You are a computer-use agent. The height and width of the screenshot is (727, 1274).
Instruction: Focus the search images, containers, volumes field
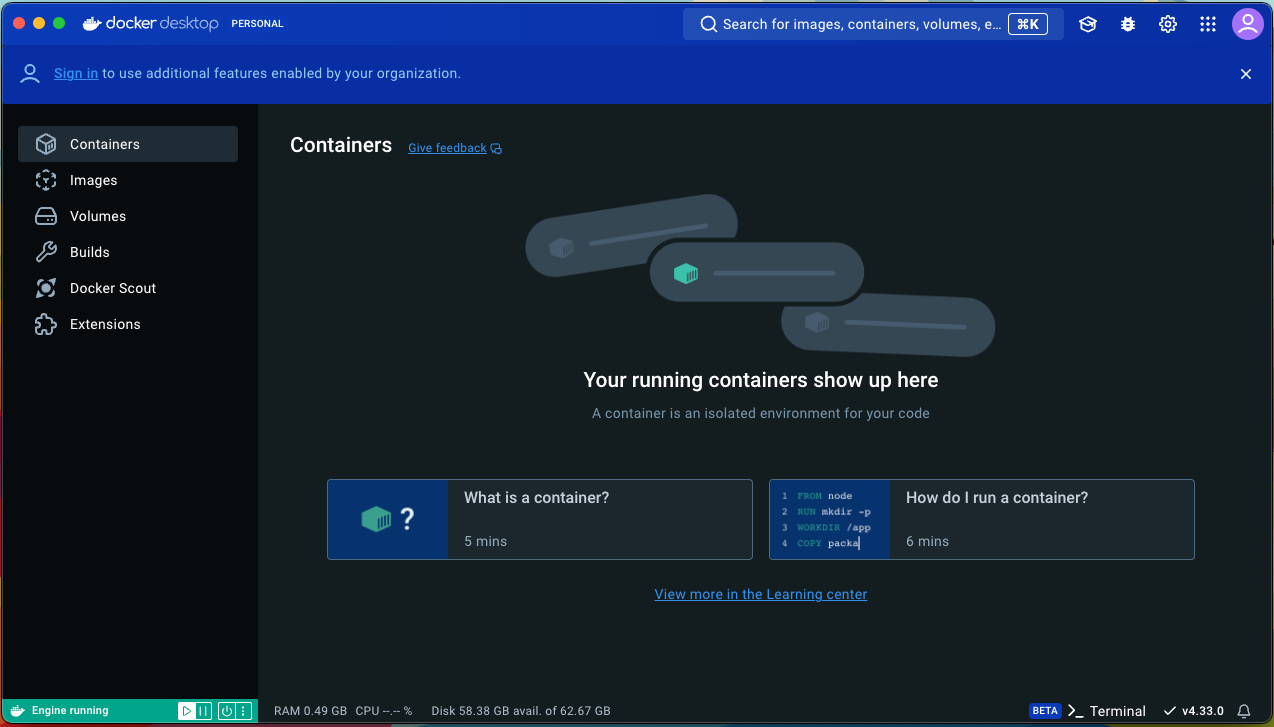tap(873, 24)
